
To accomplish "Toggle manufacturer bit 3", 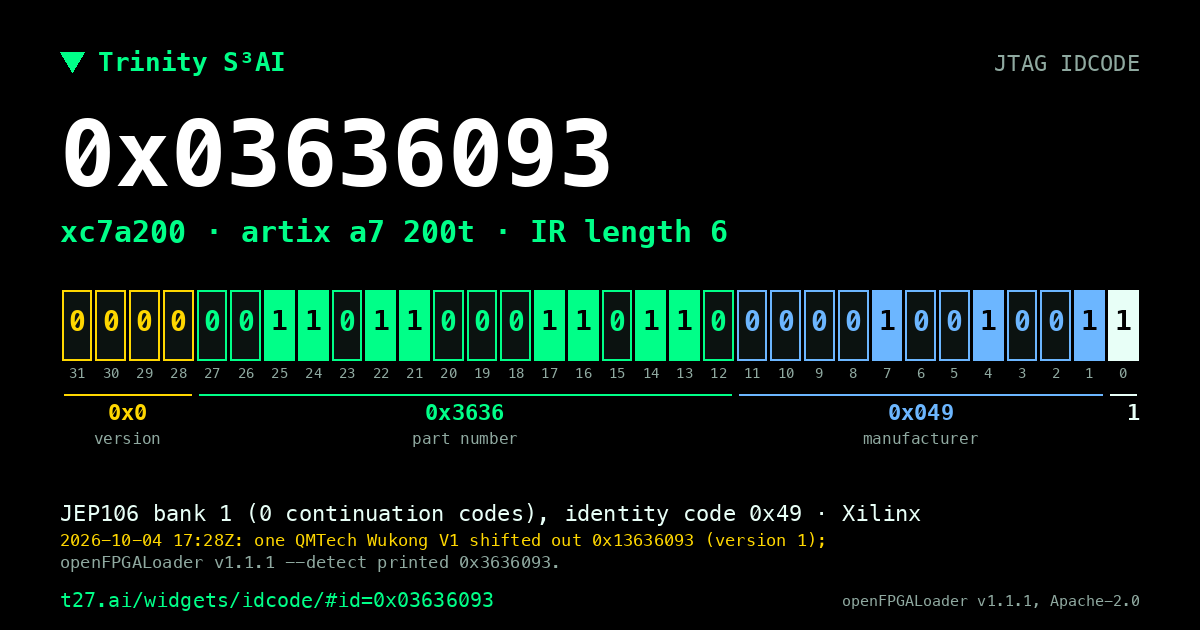I will click(1022, 325).
